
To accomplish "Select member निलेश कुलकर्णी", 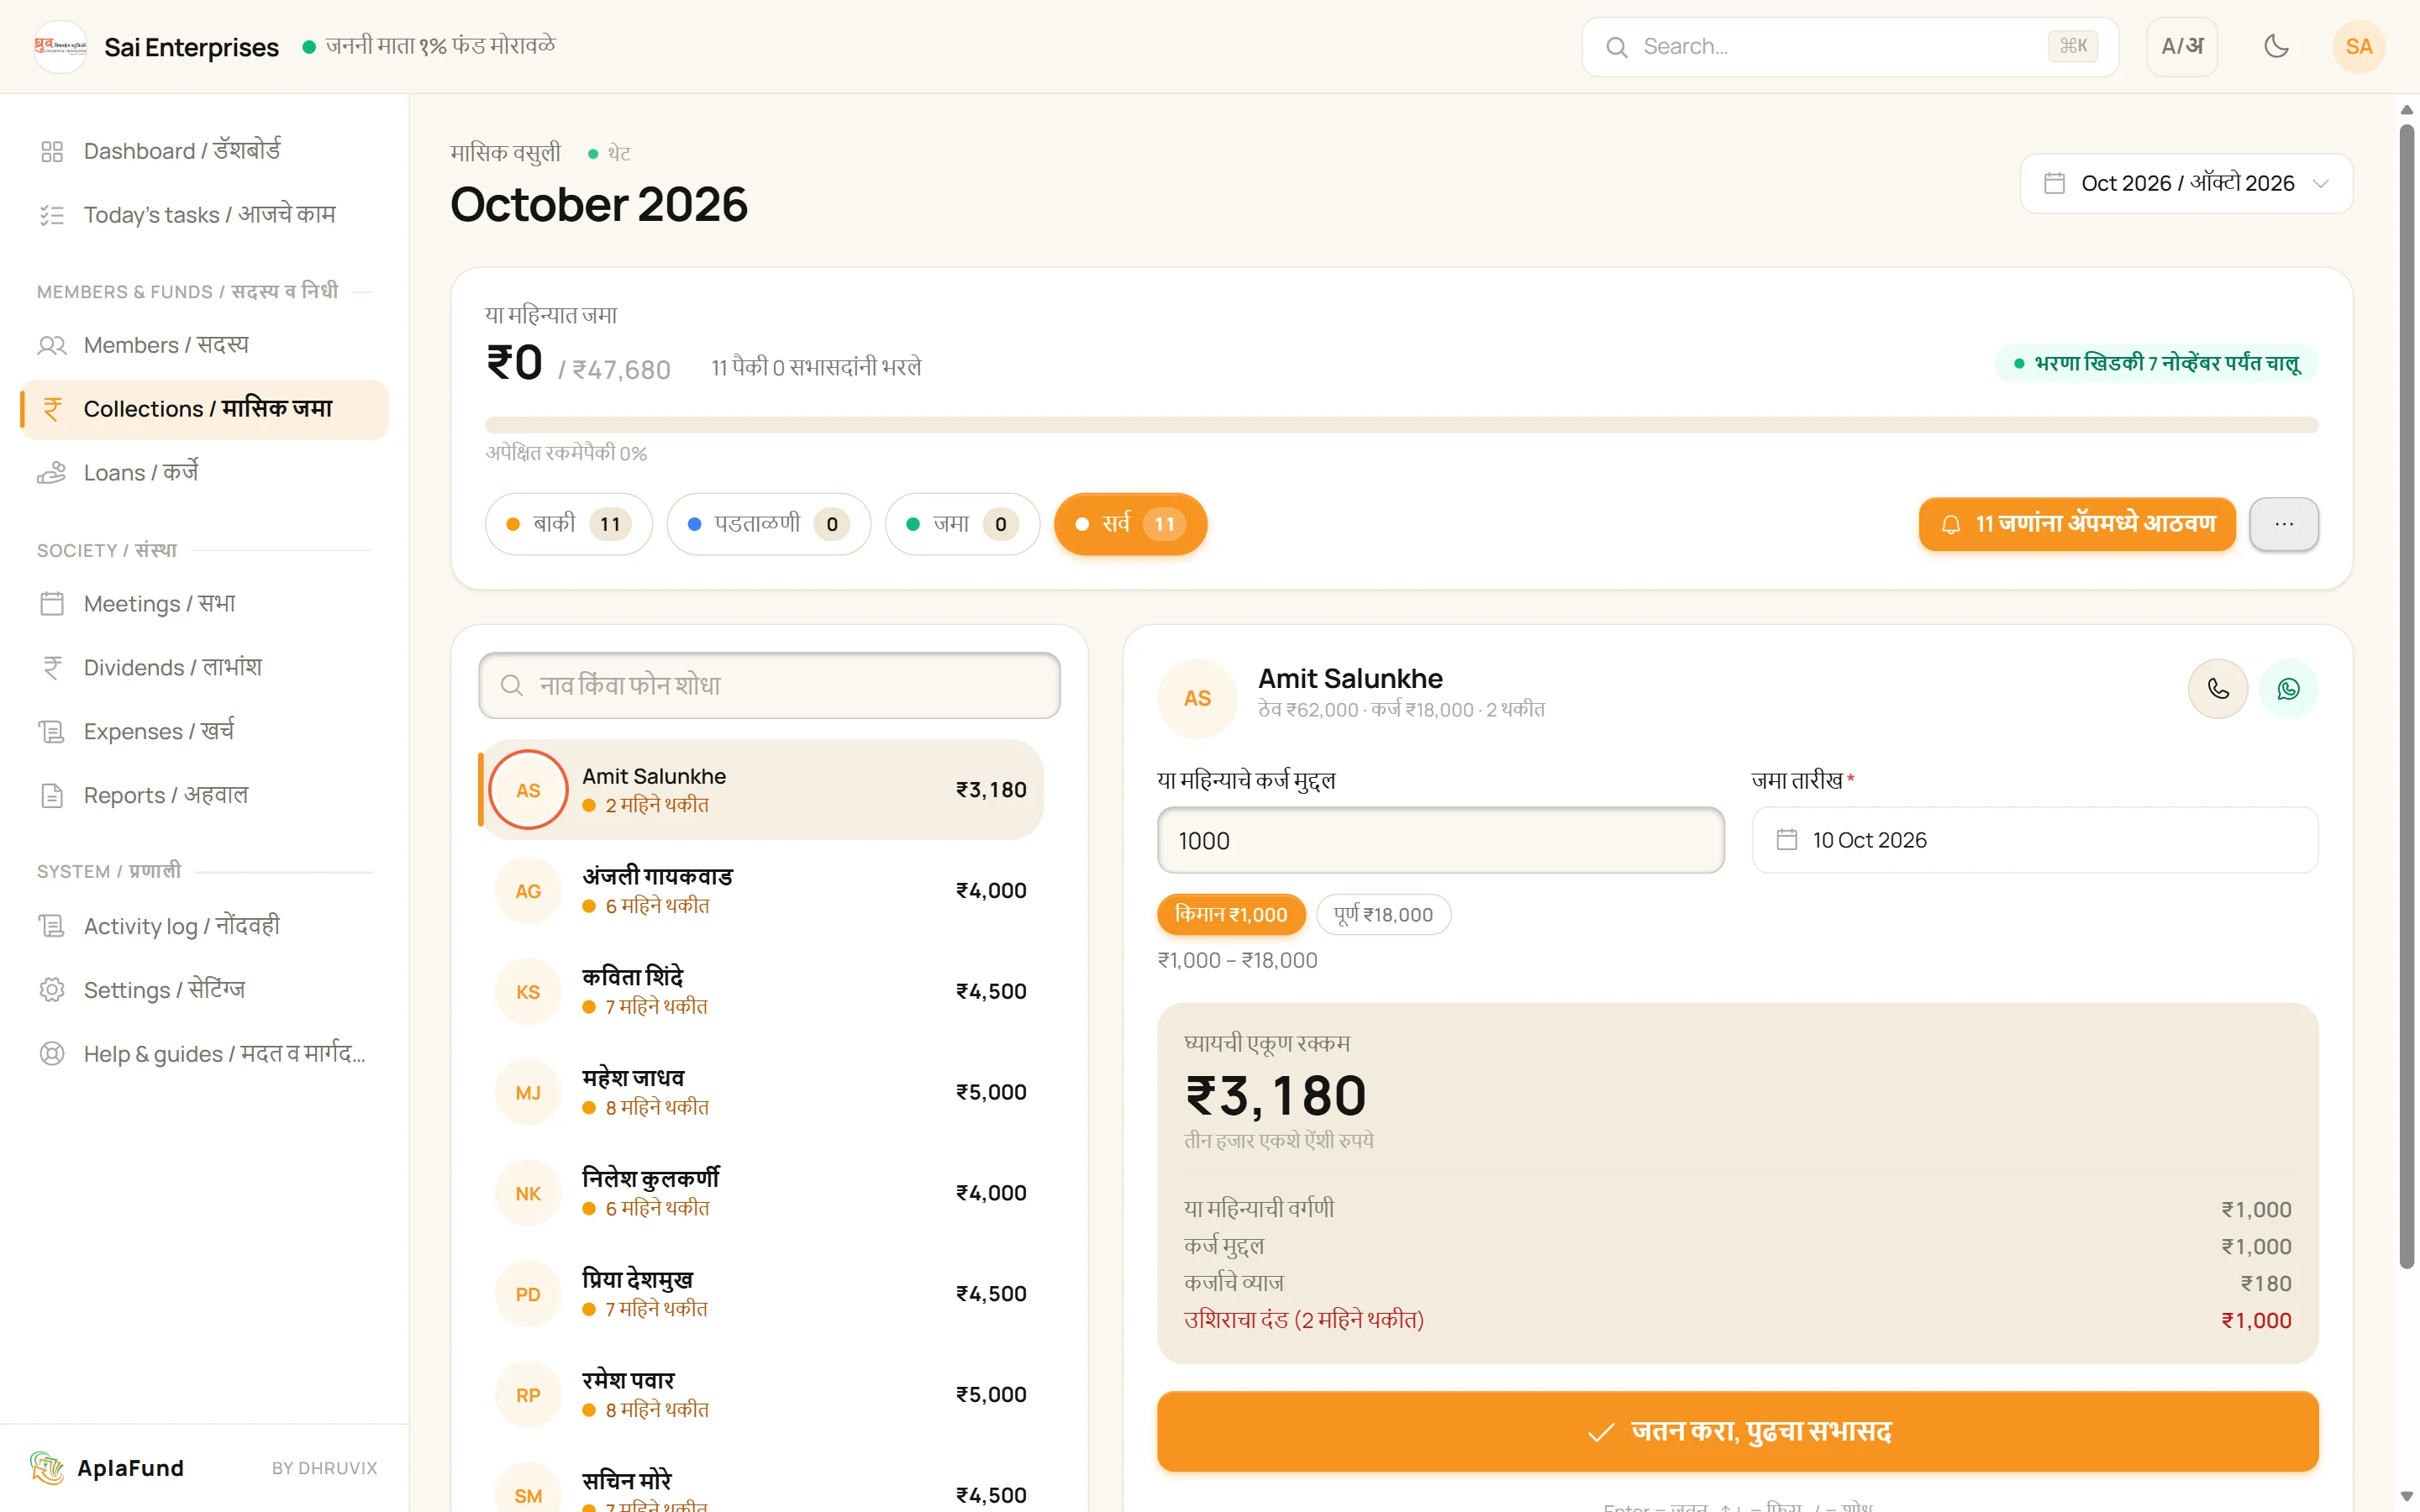I will 761,1194.
